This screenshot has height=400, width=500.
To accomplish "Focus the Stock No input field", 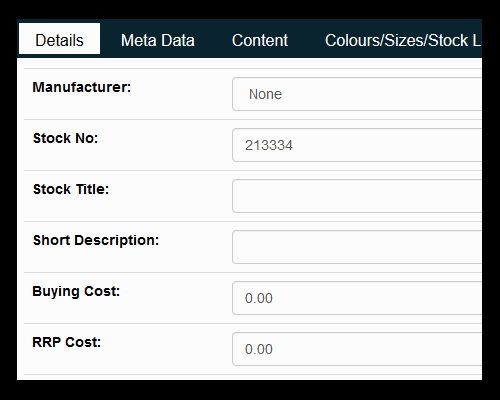I will (357, 145).
